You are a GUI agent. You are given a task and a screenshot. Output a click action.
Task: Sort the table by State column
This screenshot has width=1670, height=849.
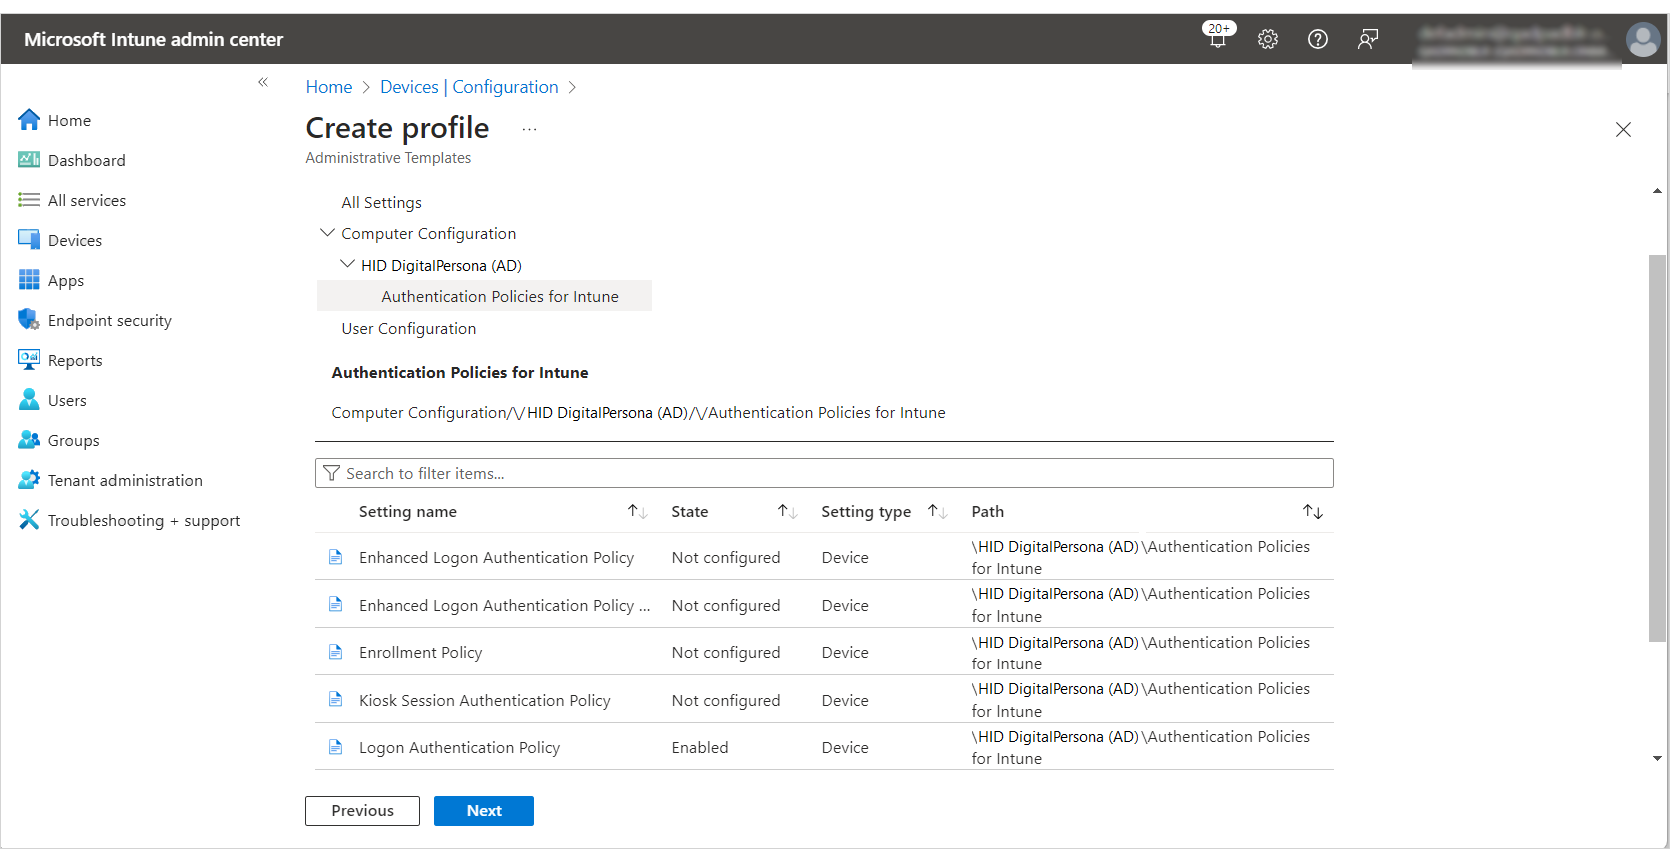coord(787,512)
